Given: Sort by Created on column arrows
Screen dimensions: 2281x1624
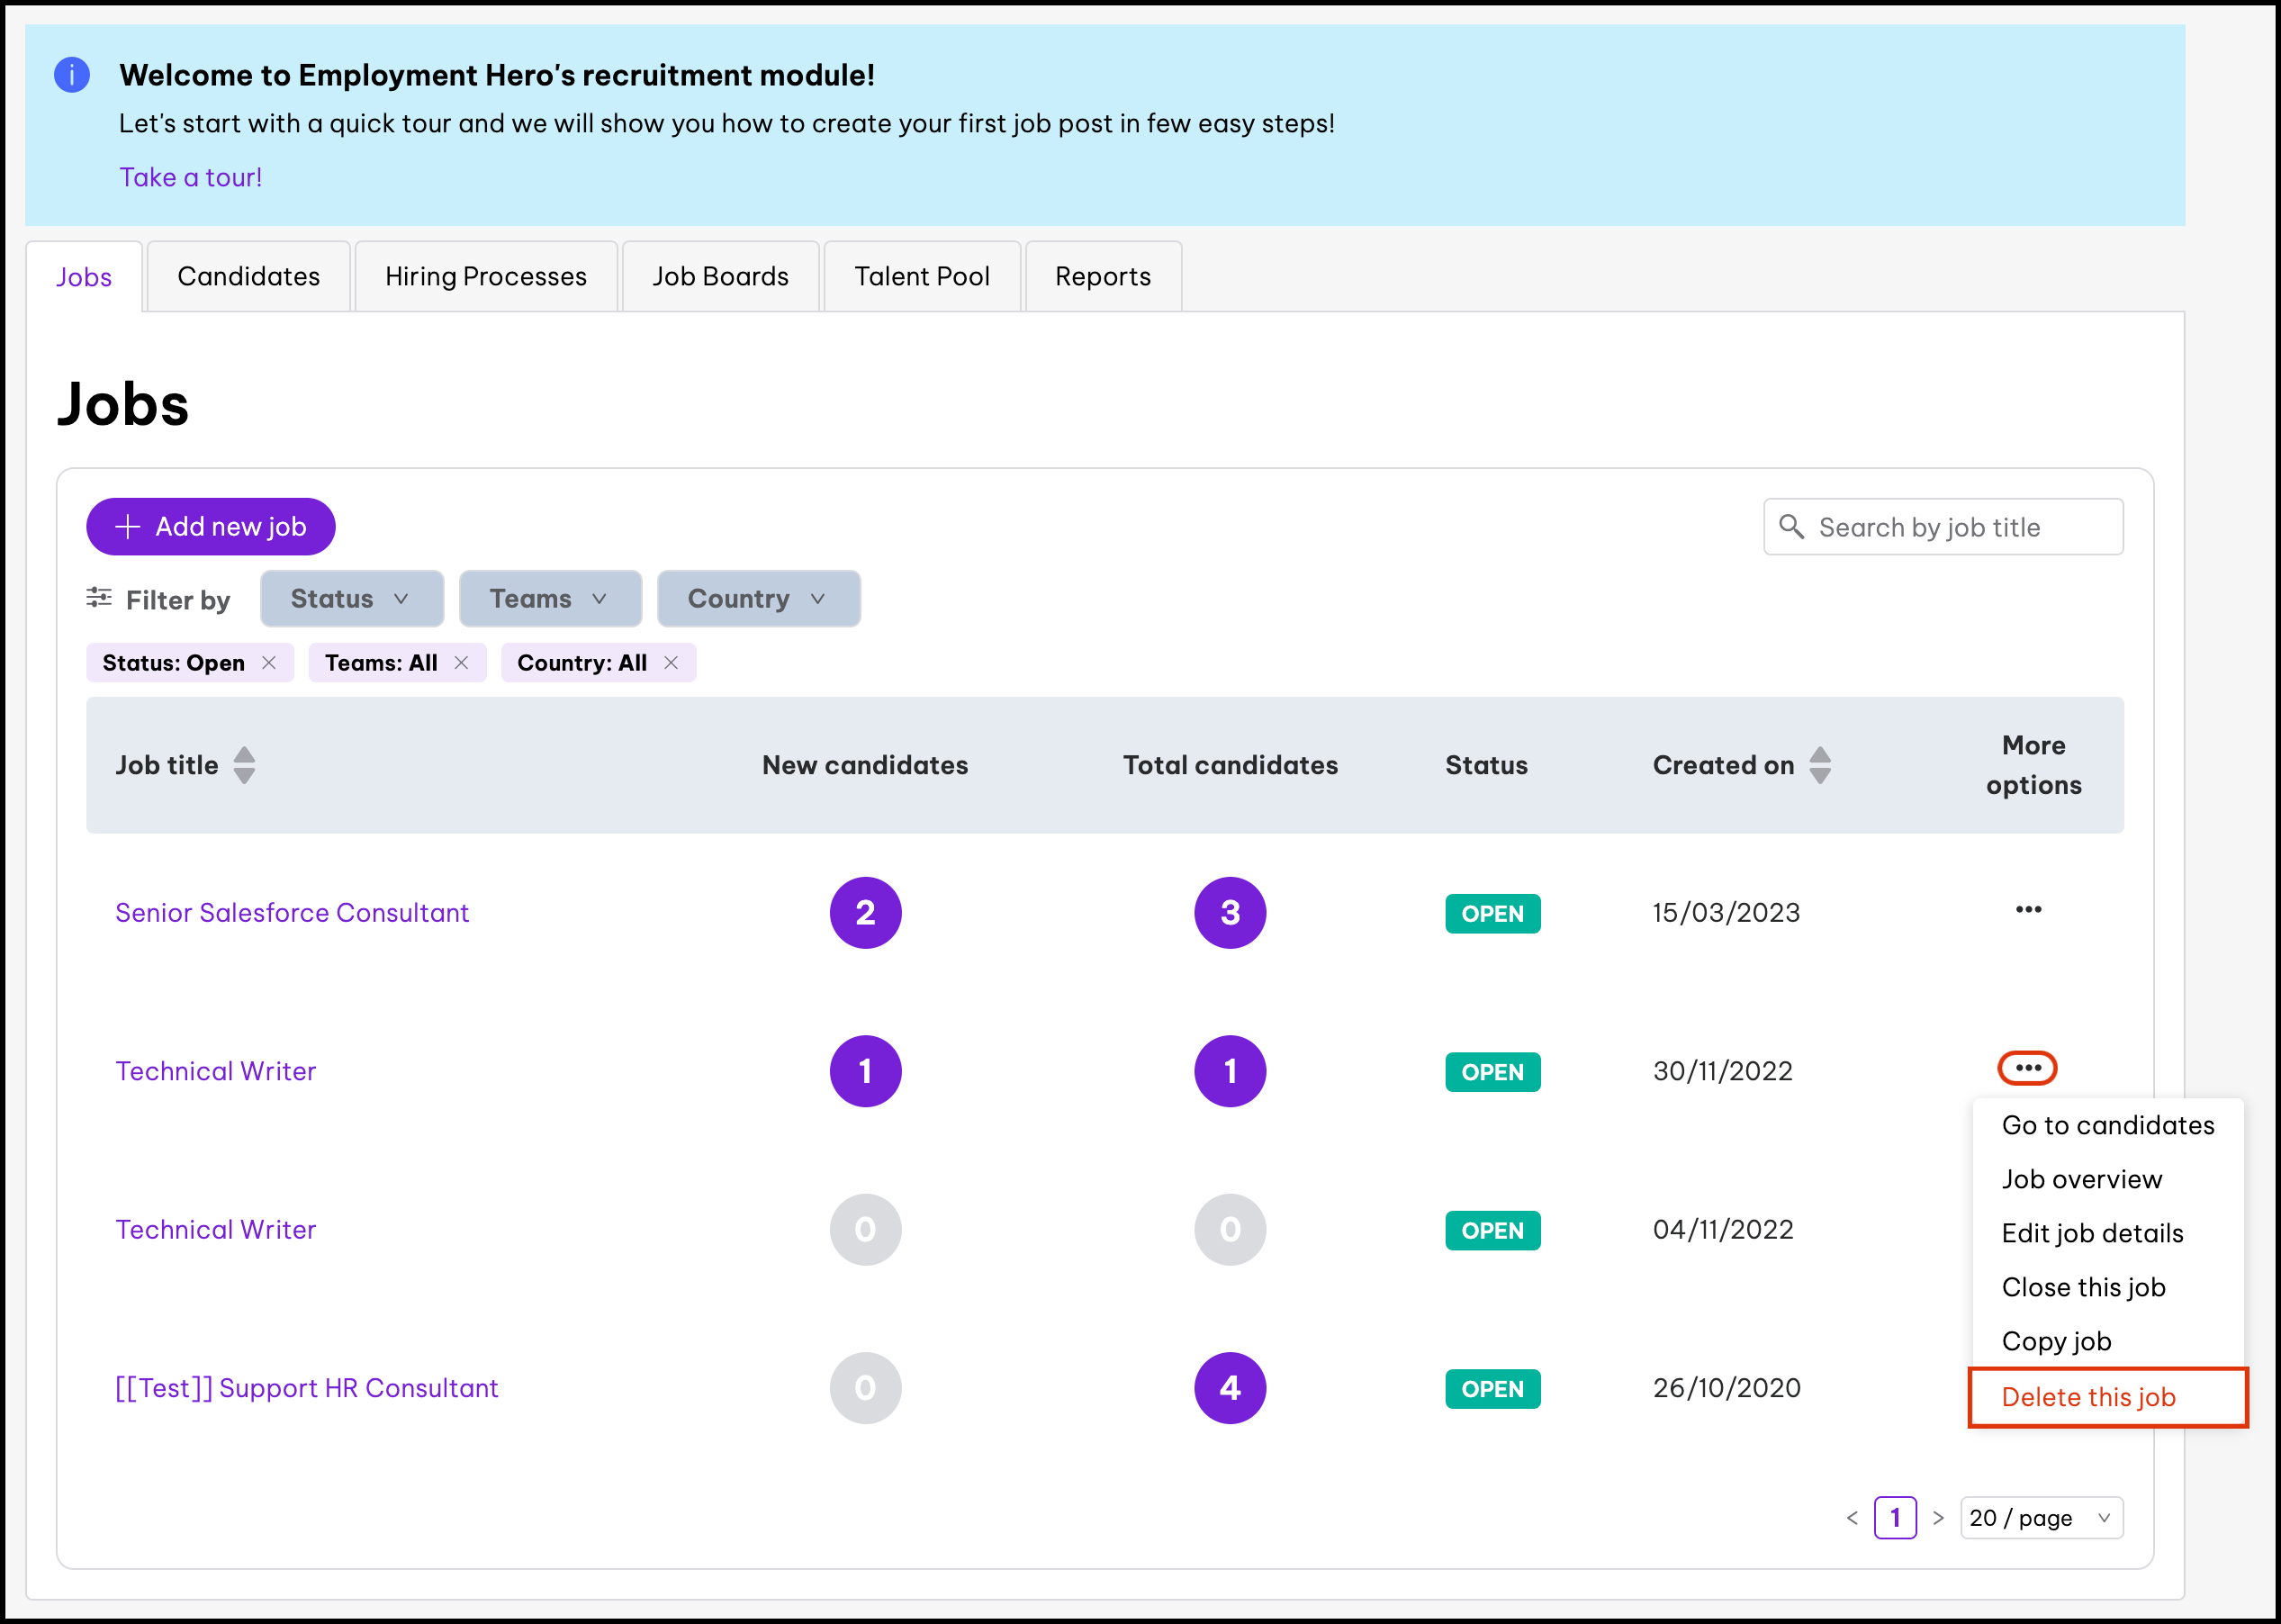Looking at the screenshot, I should tap(1820, 765).
